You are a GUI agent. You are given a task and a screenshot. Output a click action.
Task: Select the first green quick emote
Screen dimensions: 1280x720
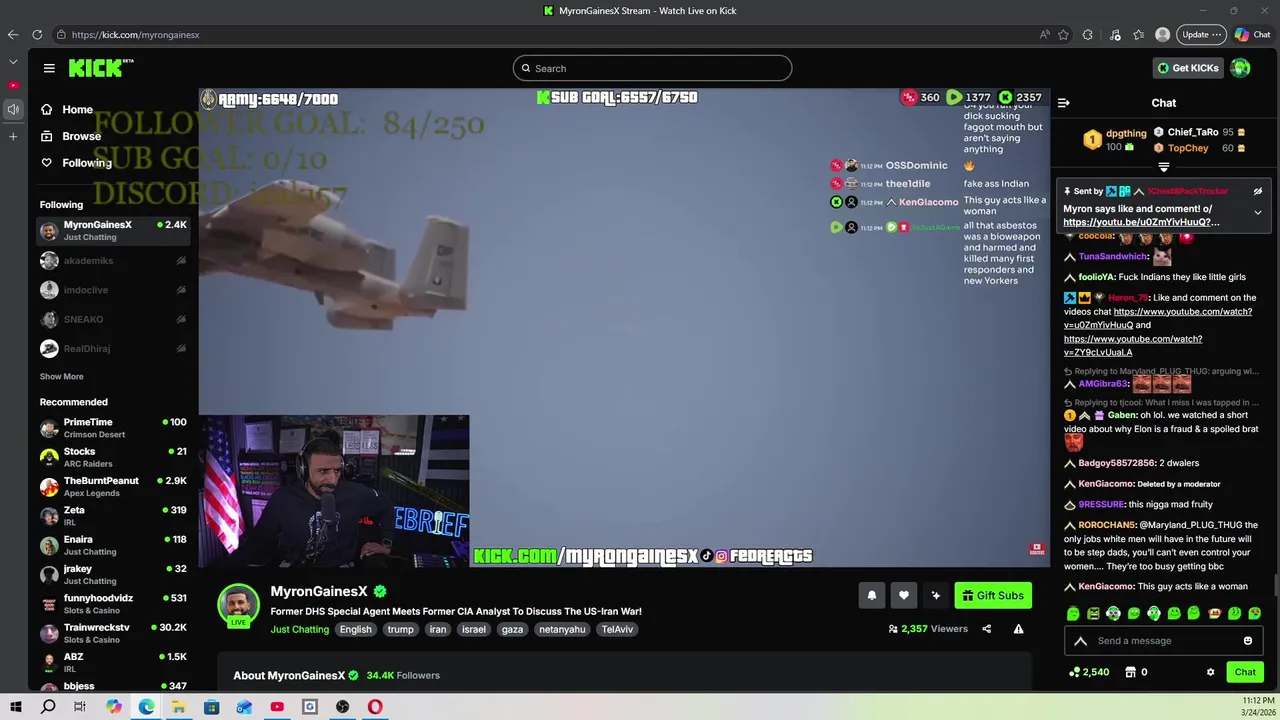(1073, 613)
